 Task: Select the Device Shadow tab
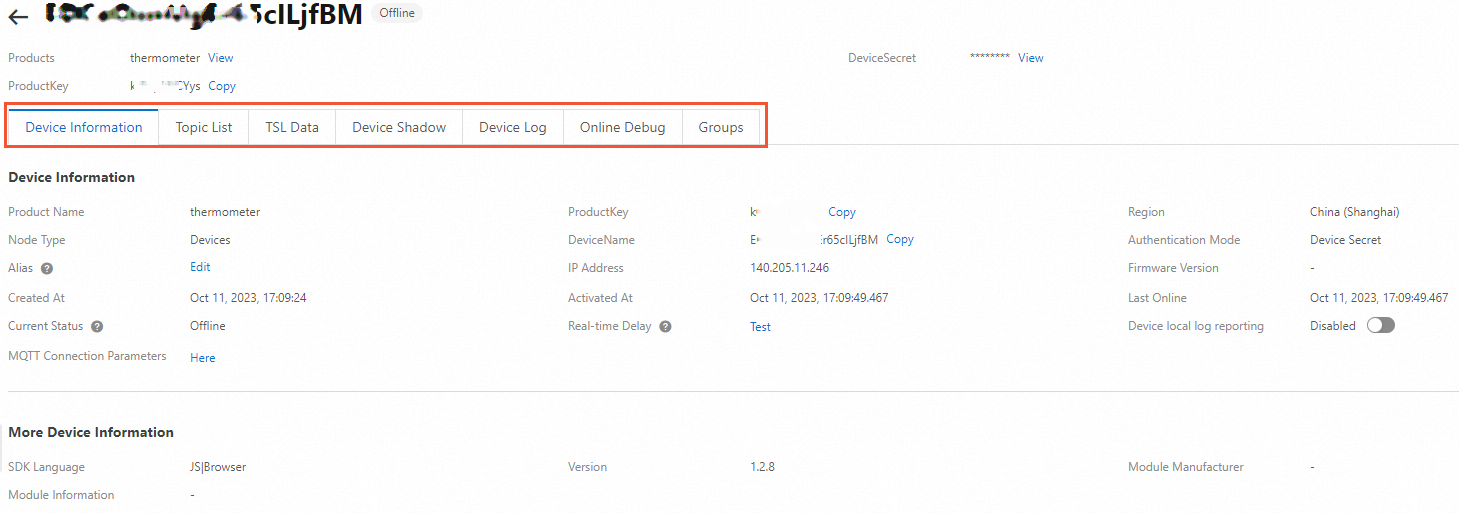pos(399,128)
